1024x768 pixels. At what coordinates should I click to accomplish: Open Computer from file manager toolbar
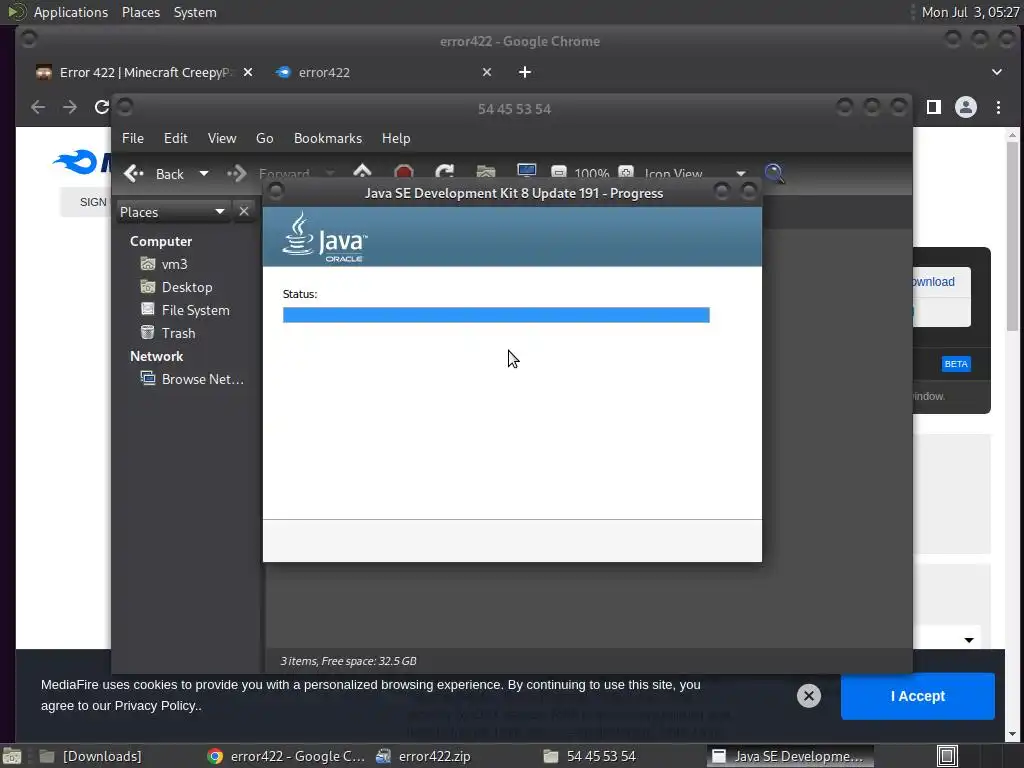pyautogui.click(x=526, y=172)
